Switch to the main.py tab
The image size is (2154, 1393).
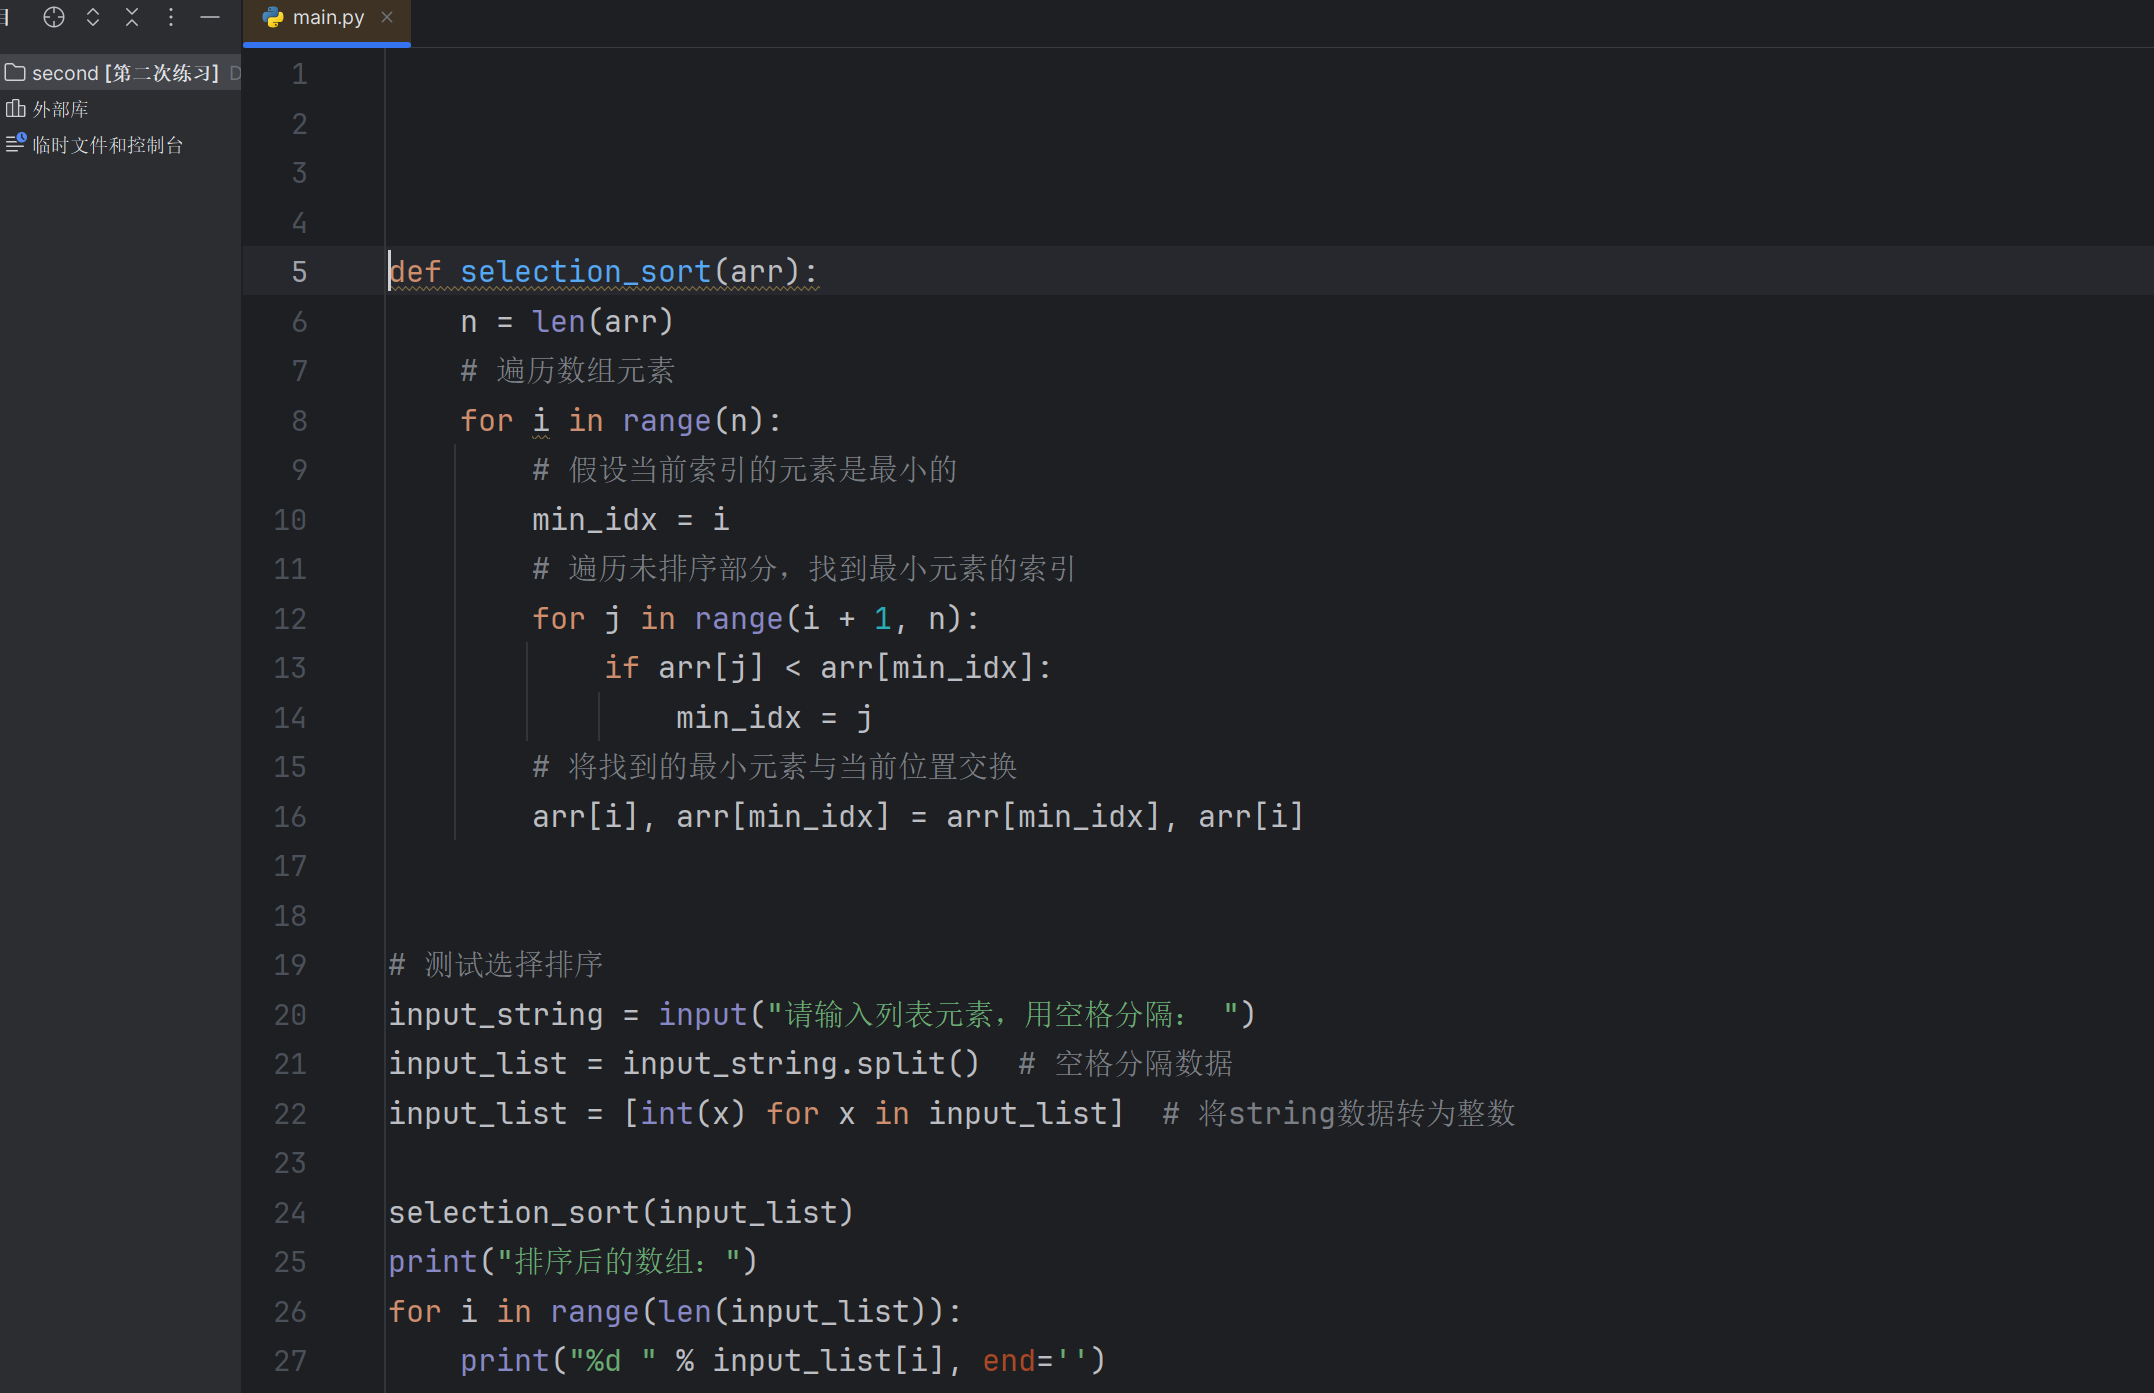click(x=326, y=17)
